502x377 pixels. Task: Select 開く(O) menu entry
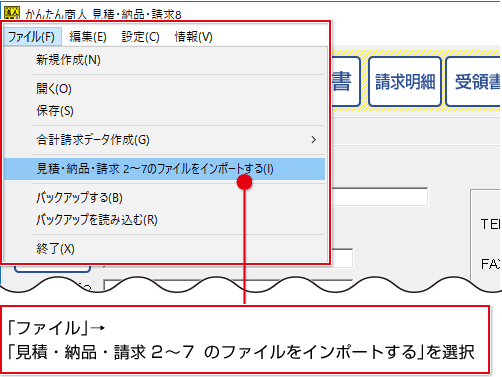pyautogui.click(x=165, y=89)
